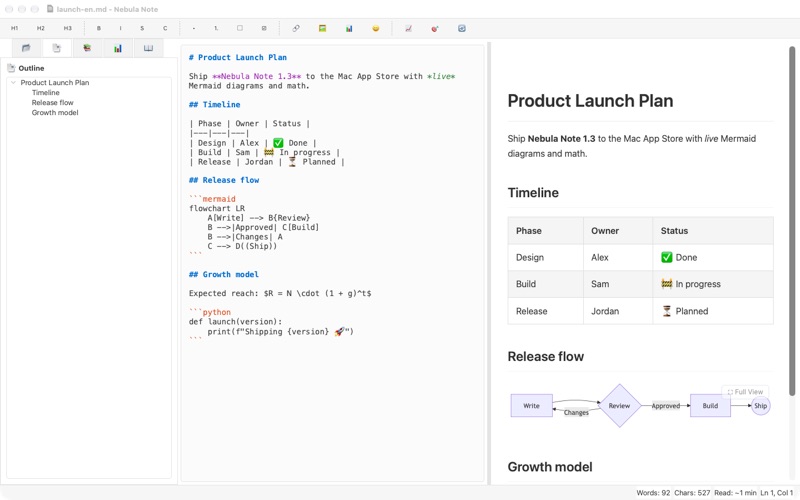Click the '```python' code fence line
The height and width of the screenshot is (500, 800).
pos(210,312)
